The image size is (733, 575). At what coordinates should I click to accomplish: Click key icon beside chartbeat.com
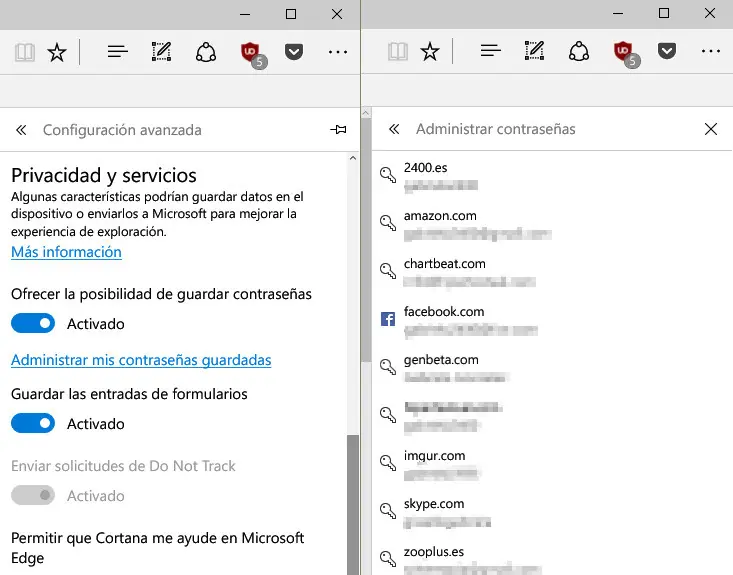tap(388, 271)
